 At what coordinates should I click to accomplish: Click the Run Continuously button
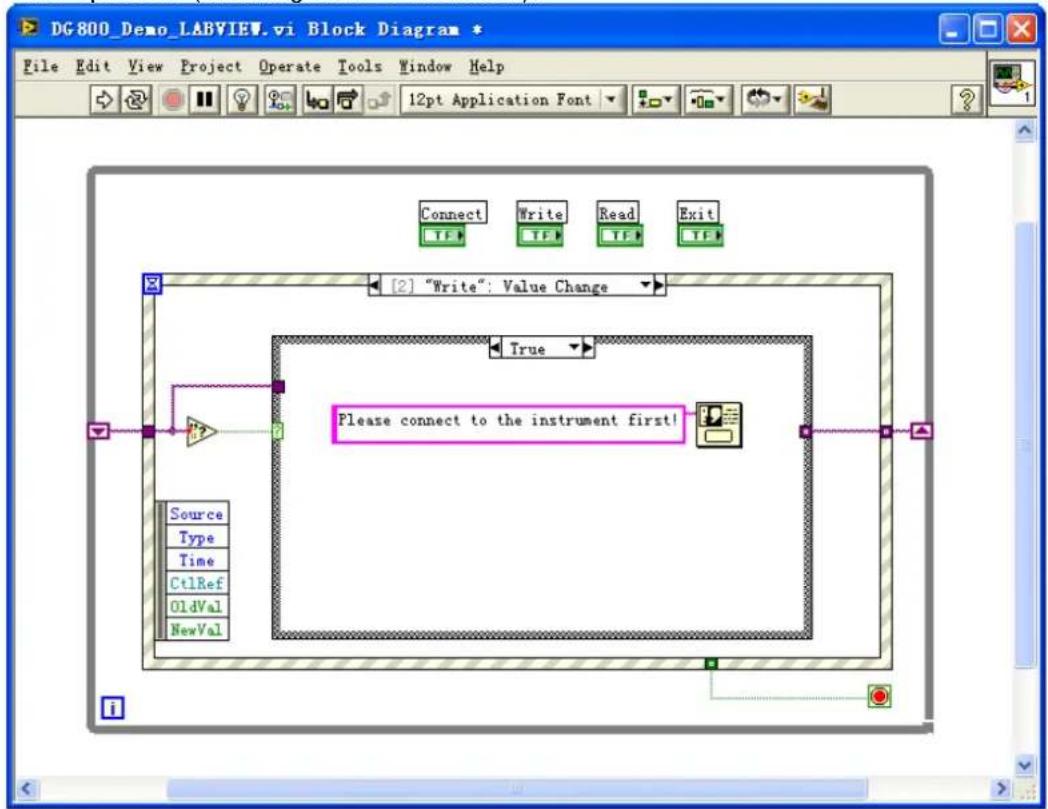coord(136,100)
